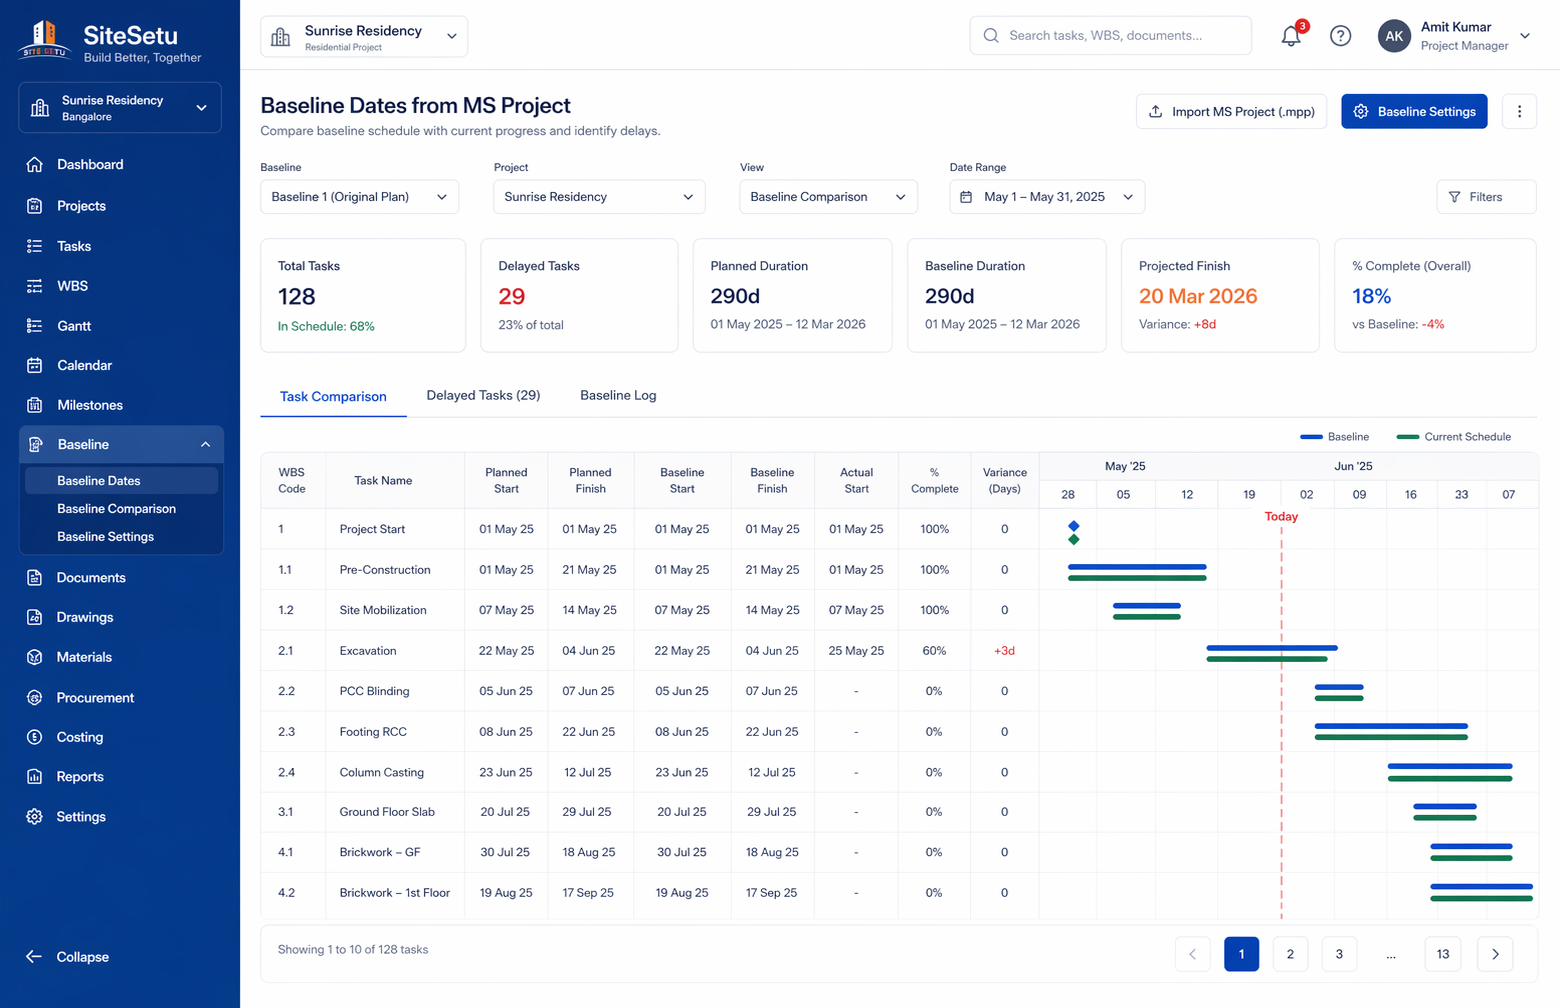Click the 20 Mar 2026 projected finish
This screenshot has width=1560, height=1008.
coord(1198,296)
